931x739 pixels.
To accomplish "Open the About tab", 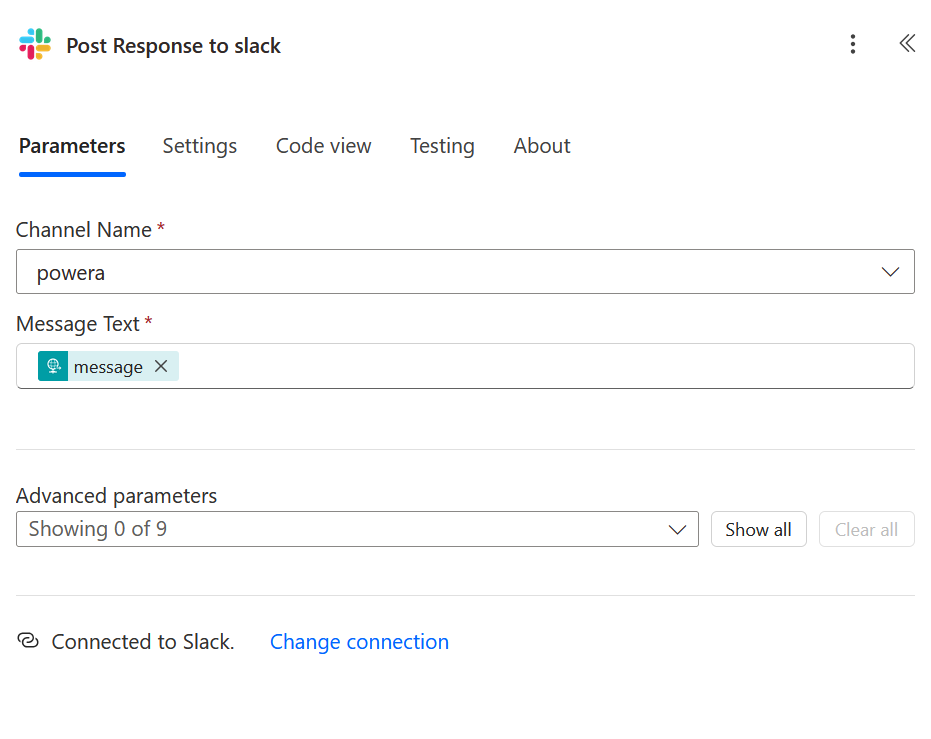I will (x=542, y=146).
